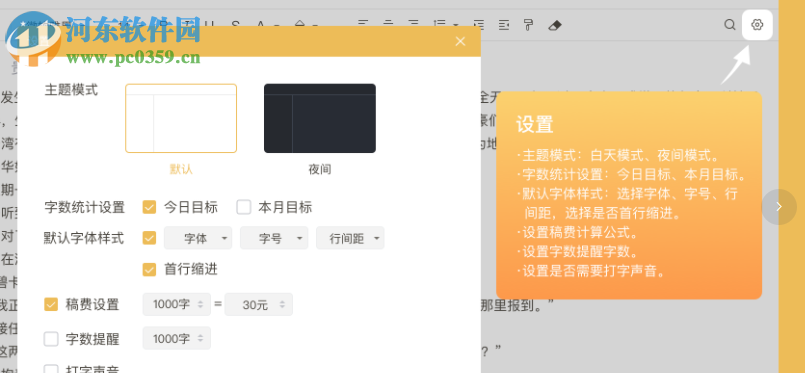The image size is (805, 373).
Task: Click the 设置是否需要打字声音 guide line
Action: pos(591,271)
